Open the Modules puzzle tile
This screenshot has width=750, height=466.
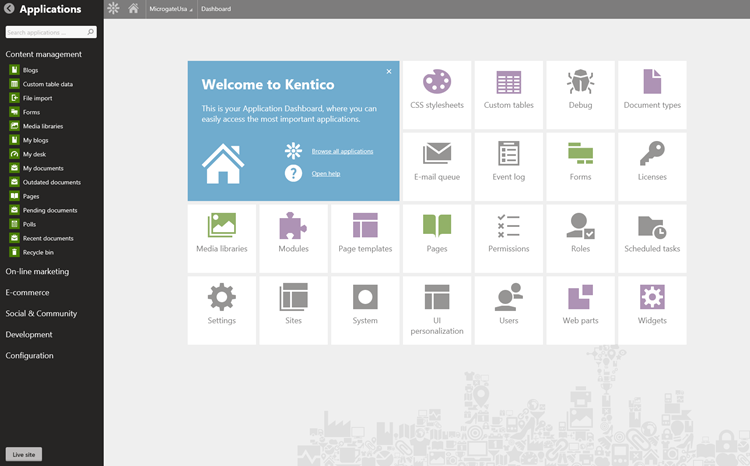pyautogui.click(x=293, y=238)
